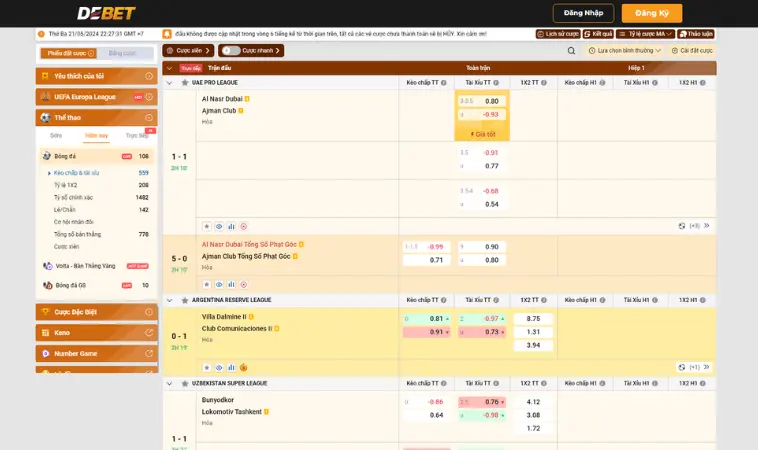Toggle the Cược nhanh quick bet switch
The image size is (758, 450).
tap(230, 50)
